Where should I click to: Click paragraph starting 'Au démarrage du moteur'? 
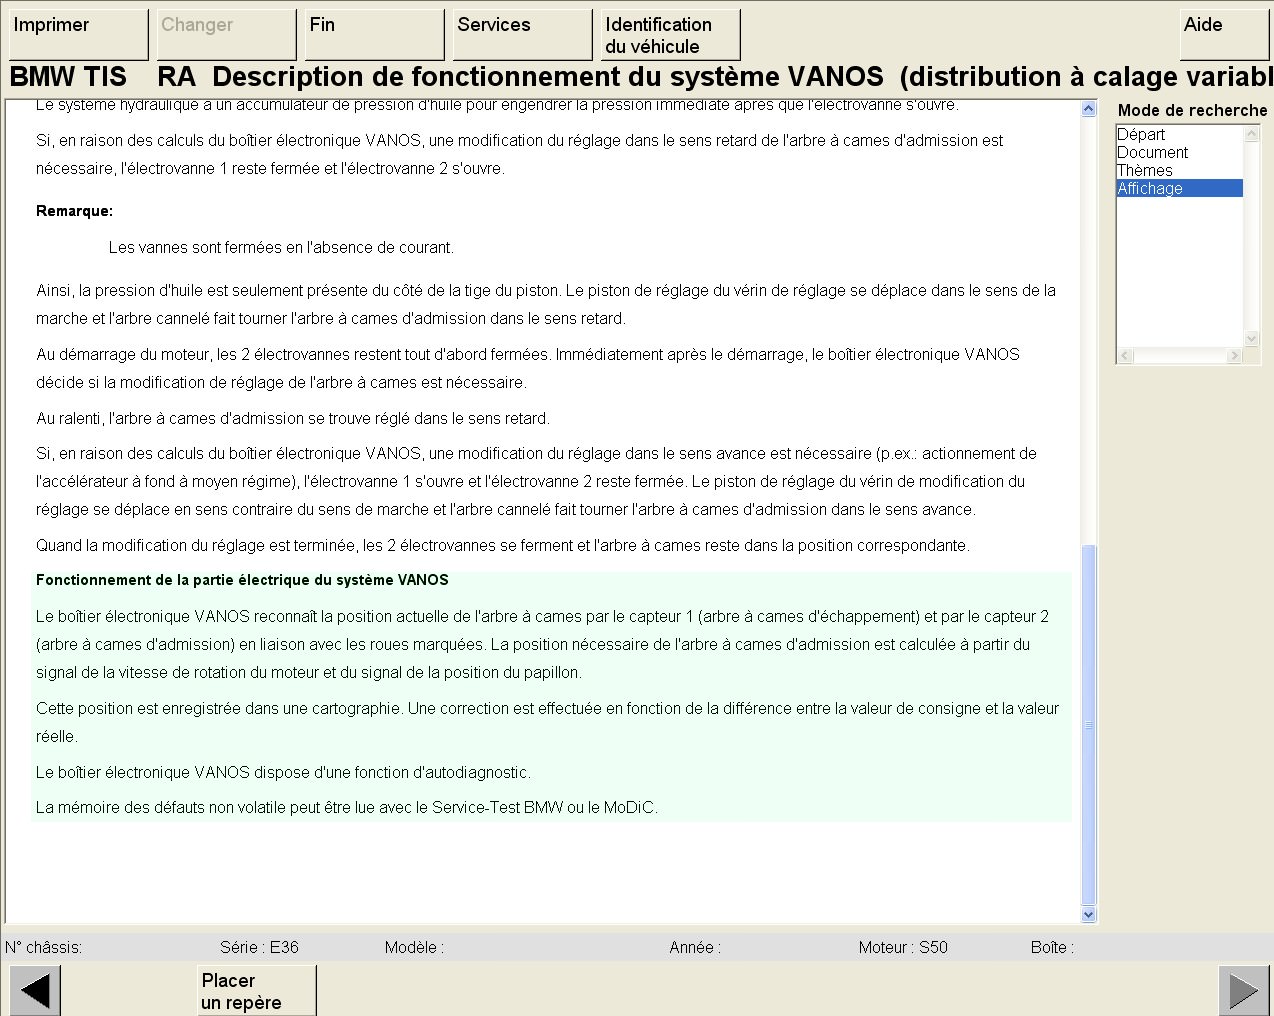[528, 368]
